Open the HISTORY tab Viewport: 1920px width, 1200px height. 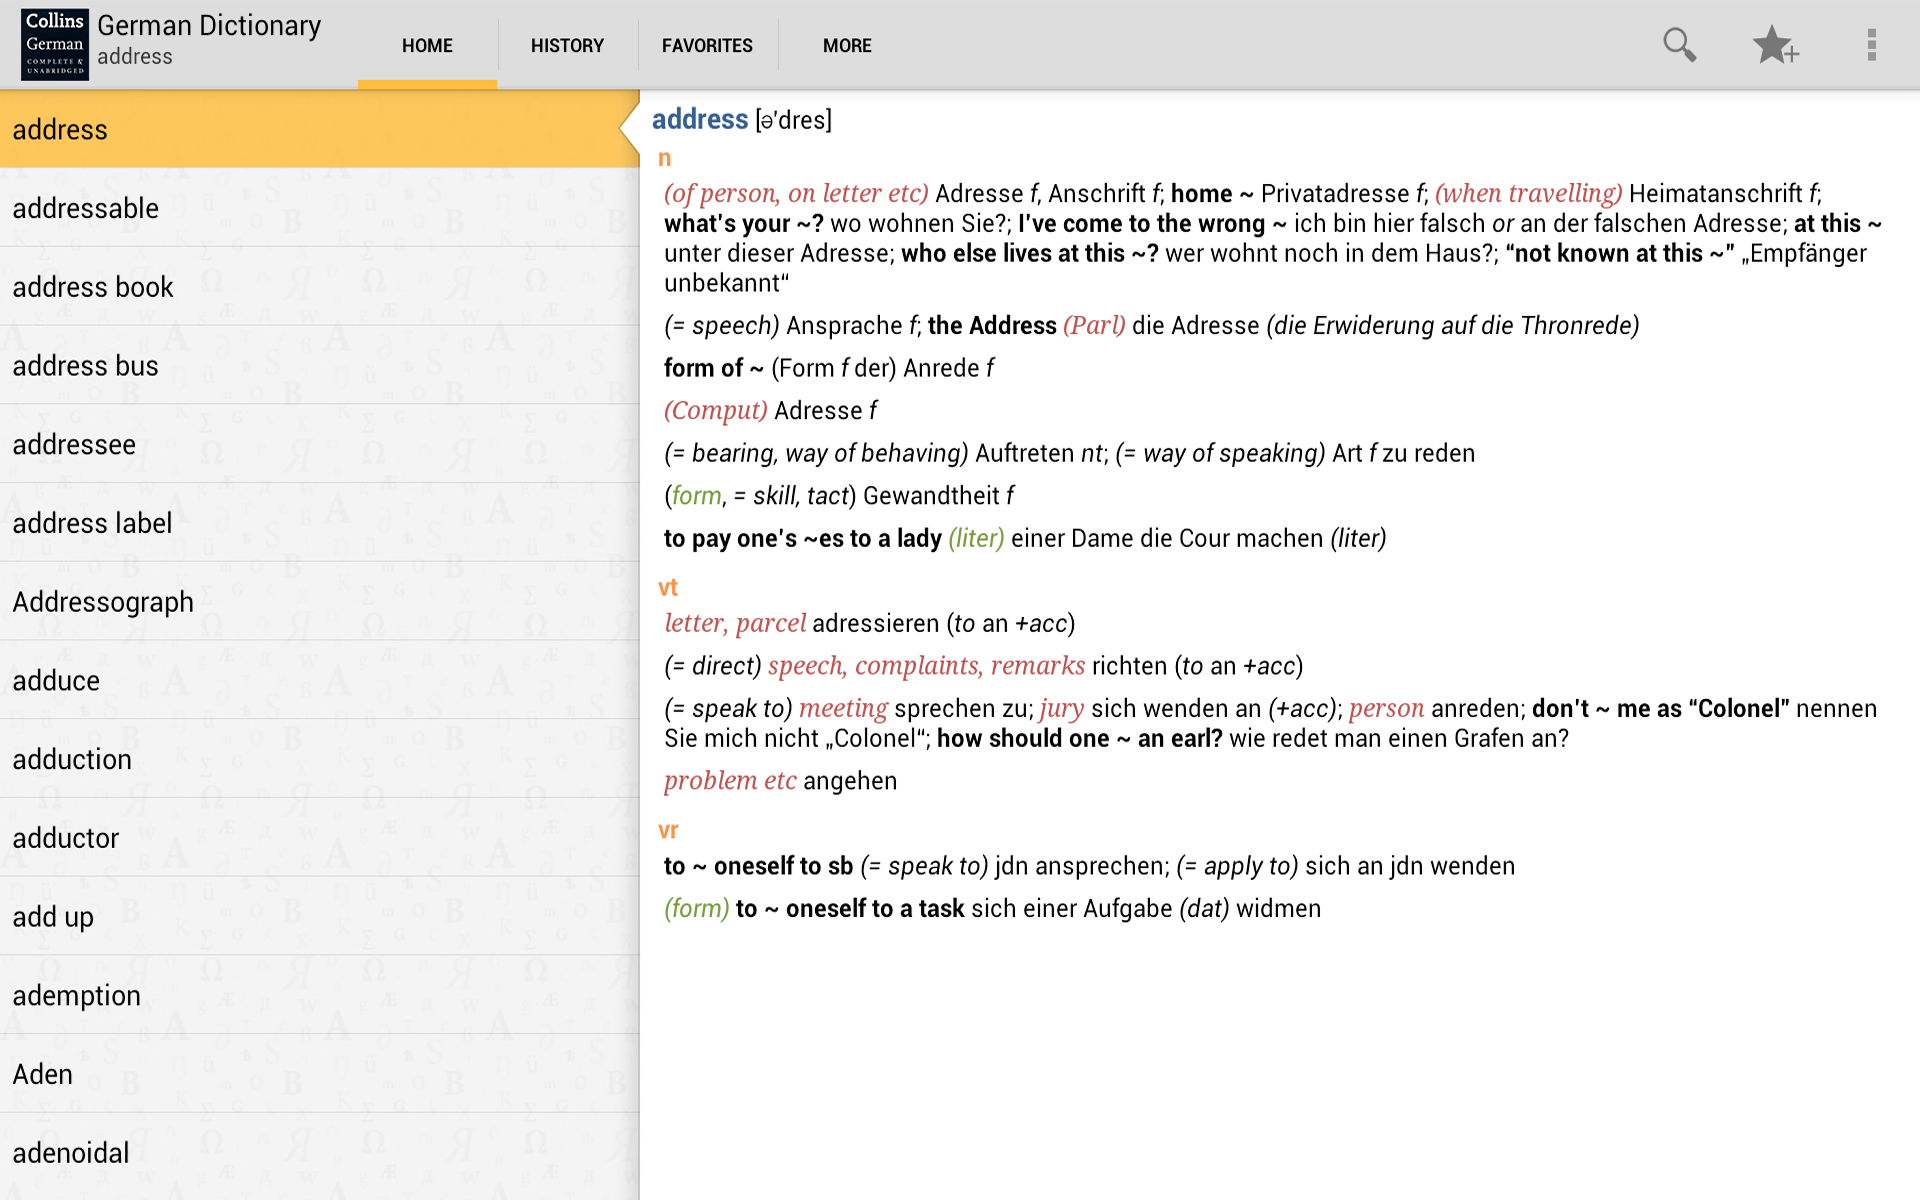567,45
